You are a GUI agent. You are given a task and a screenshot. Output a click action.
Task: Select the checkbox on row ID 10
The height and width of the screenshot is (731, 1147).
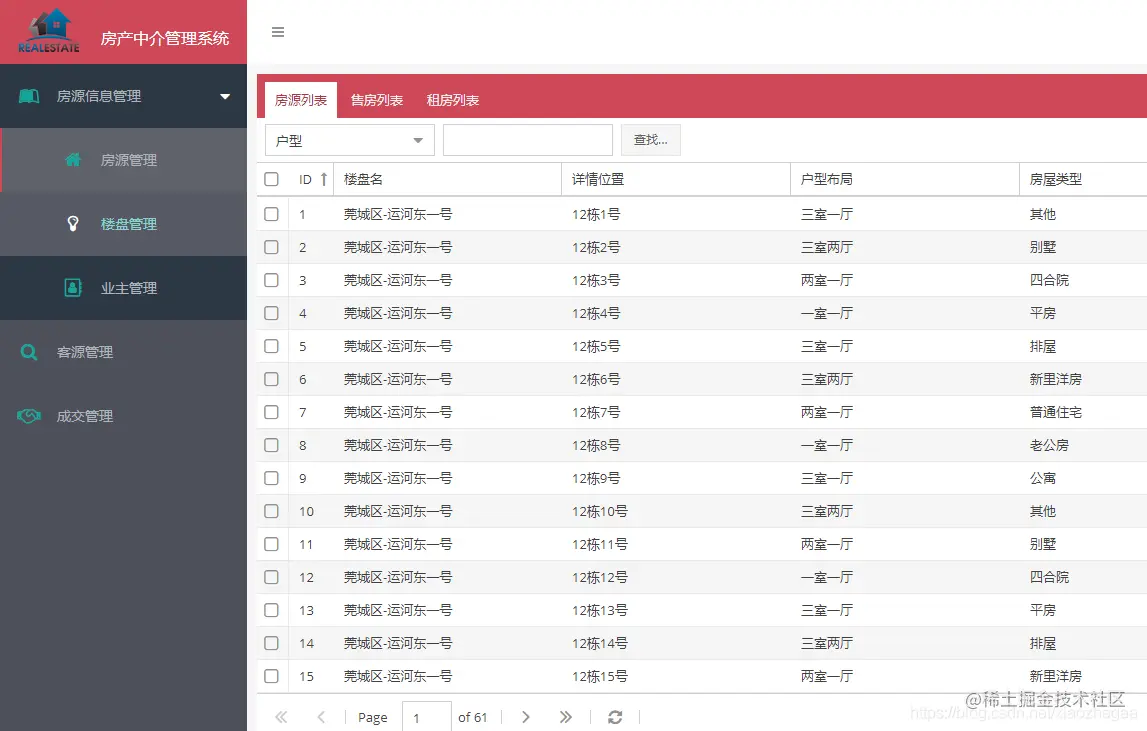270,511
